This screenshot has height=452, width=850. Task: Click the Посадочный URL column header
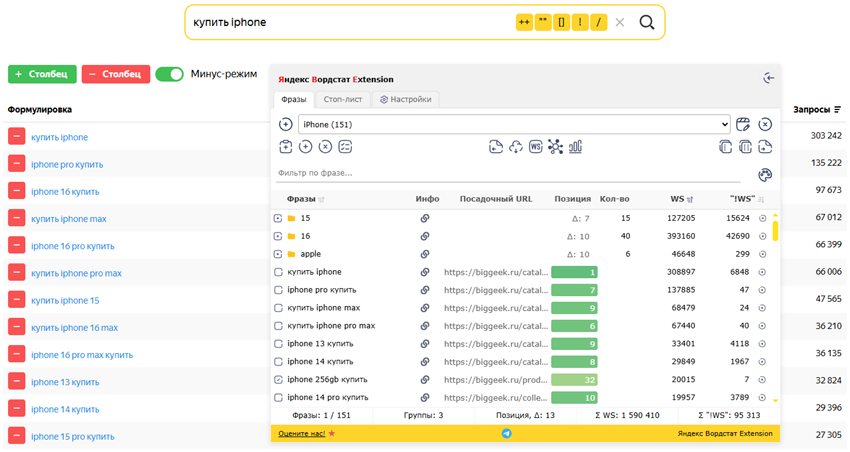click(x=496, y=199)
